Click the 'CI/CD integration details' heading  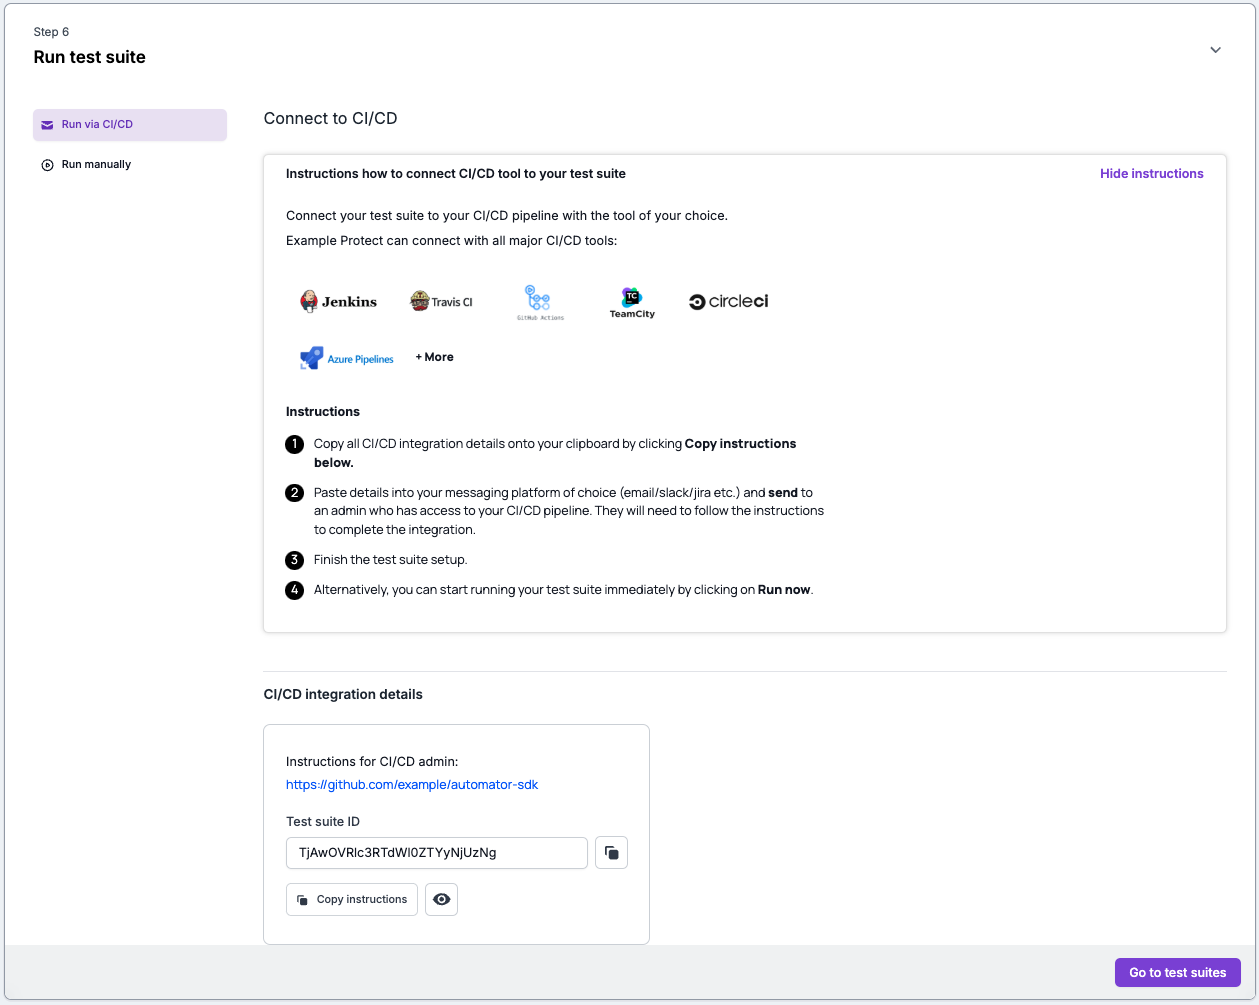pyautogui.click(x=343, y=694)
